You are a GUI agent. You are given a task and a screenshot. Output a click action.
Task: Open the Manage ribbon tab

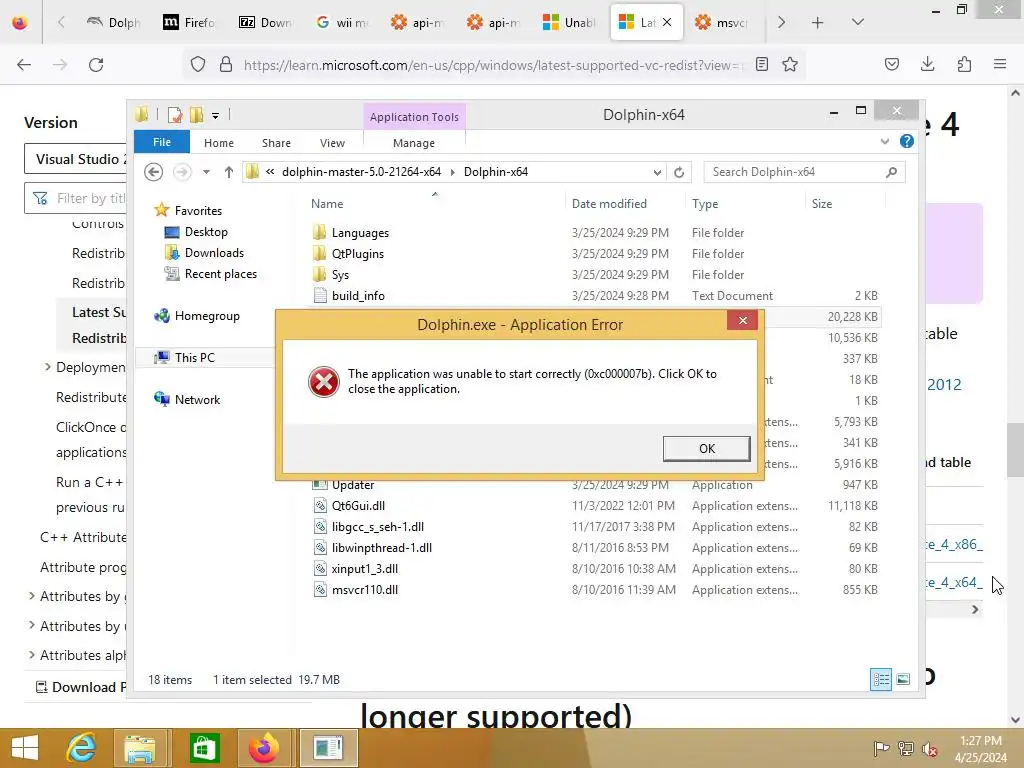414,143
